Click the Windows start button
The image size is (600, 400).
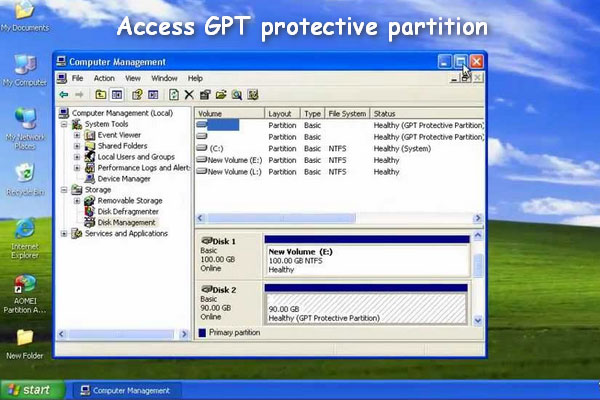[x=33, y=390]
